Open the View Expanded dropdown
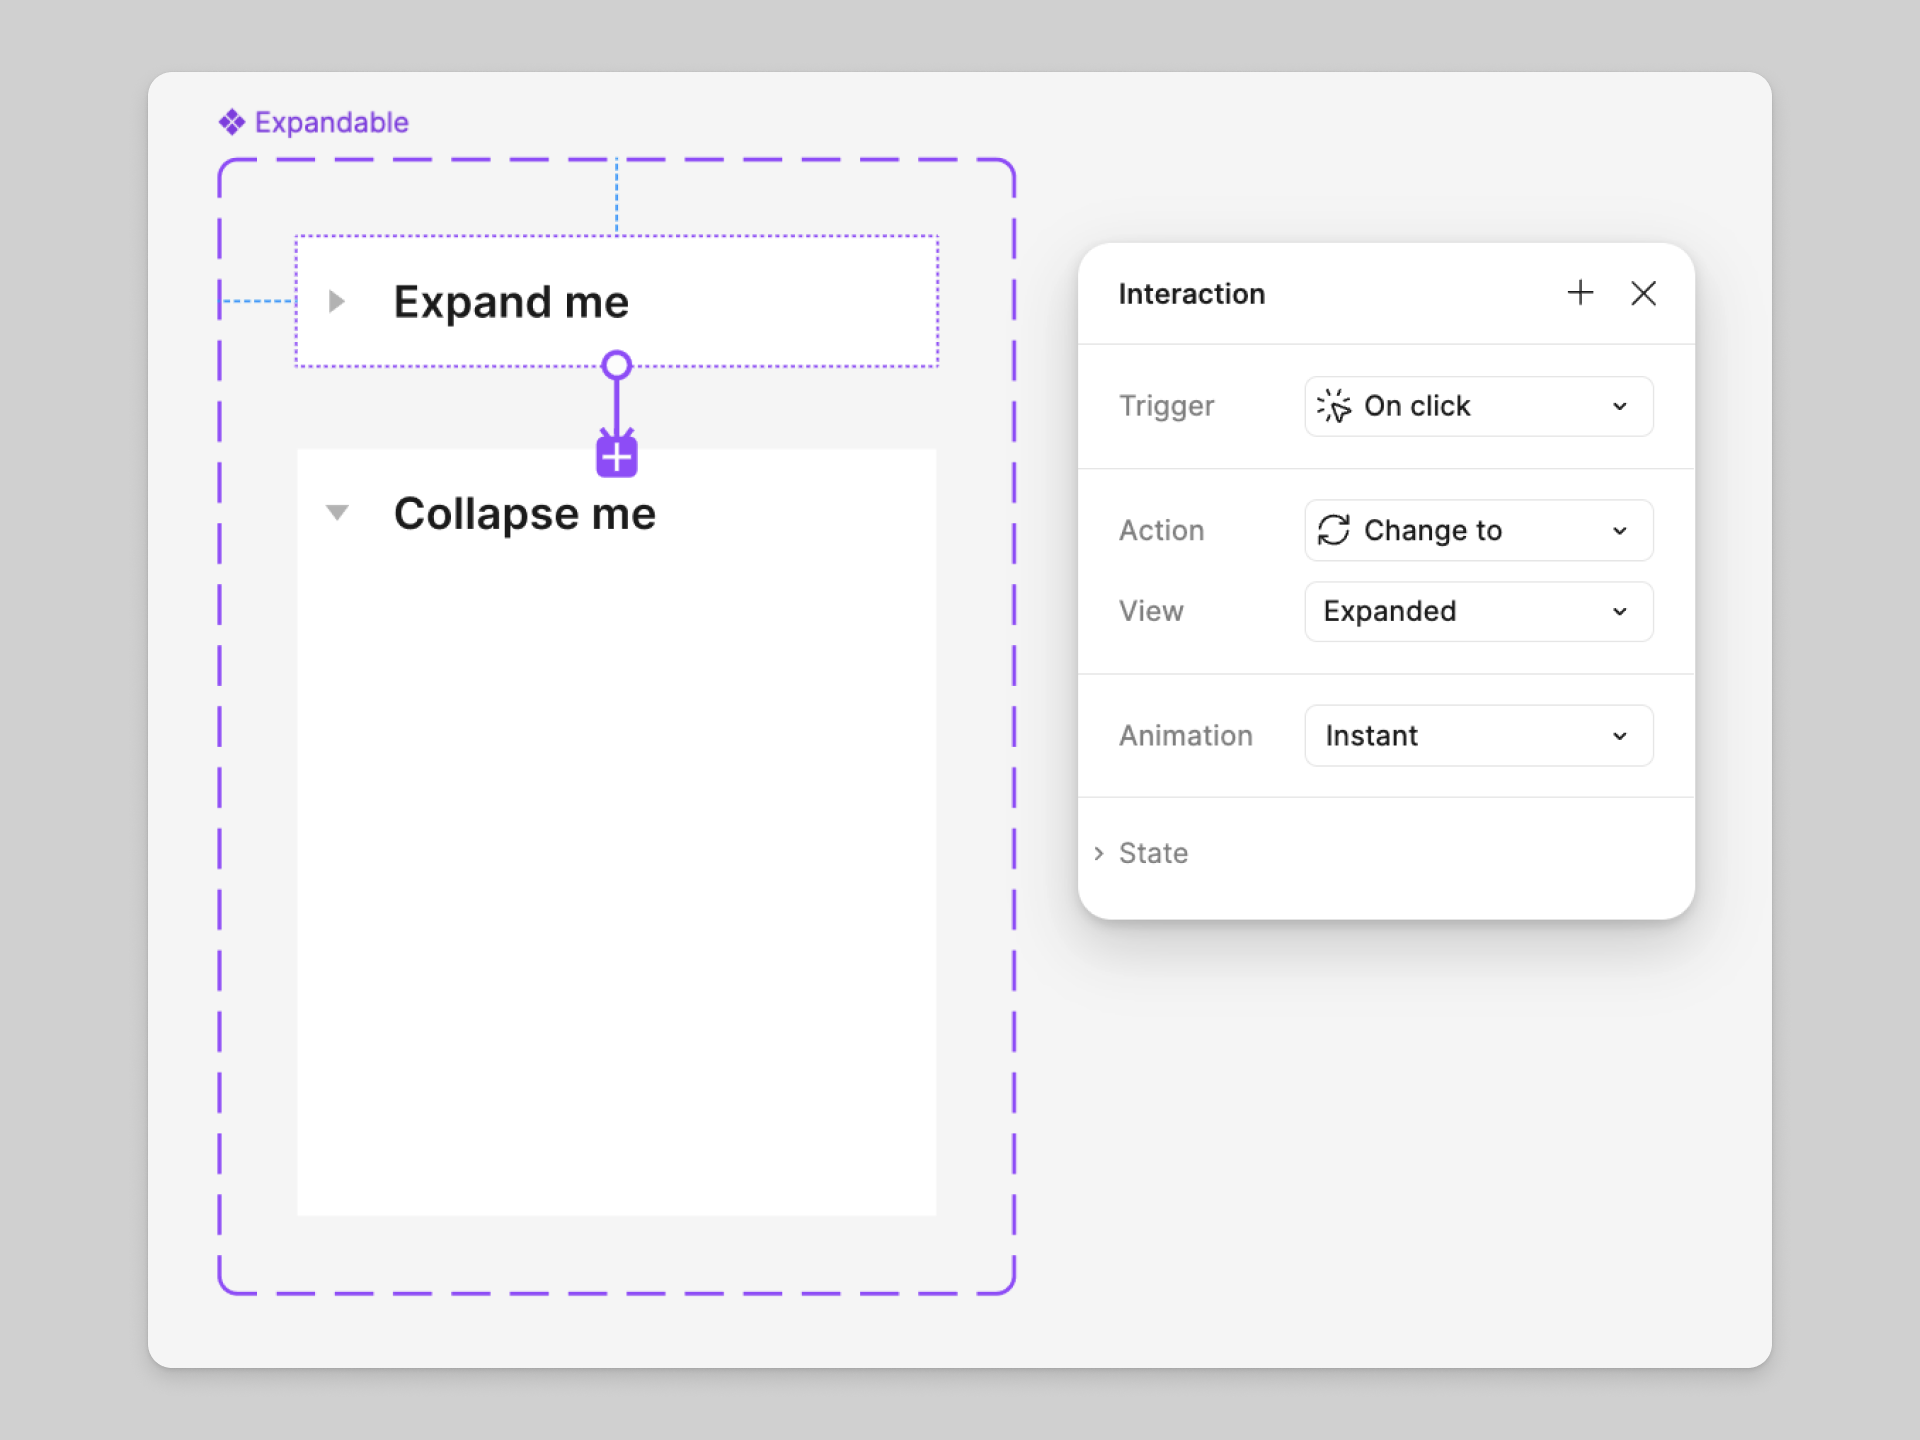Viewport: 1920px width, 1440px height. (x=1478, y=611)
